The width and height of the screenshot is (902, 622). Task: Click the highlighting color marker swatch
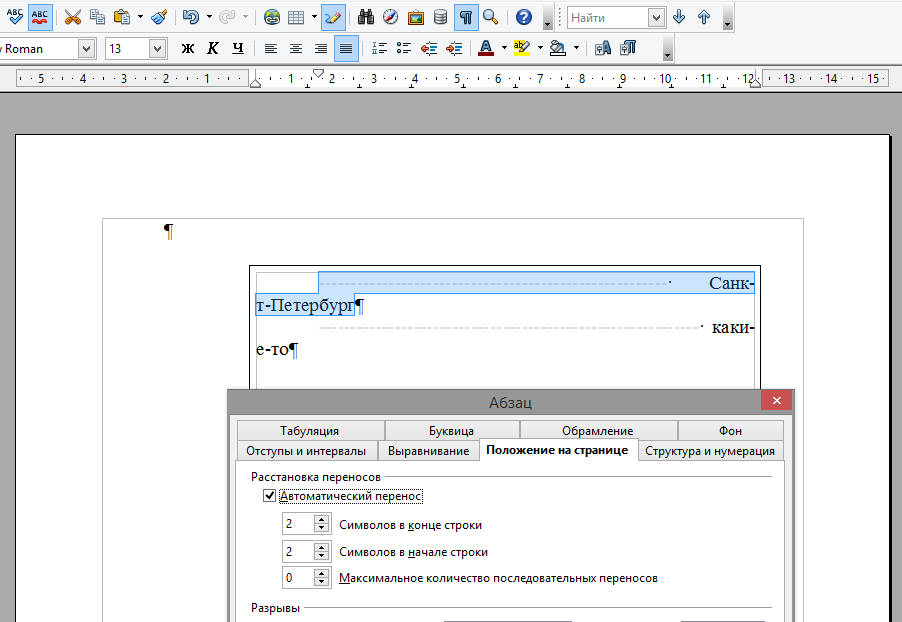521,48
